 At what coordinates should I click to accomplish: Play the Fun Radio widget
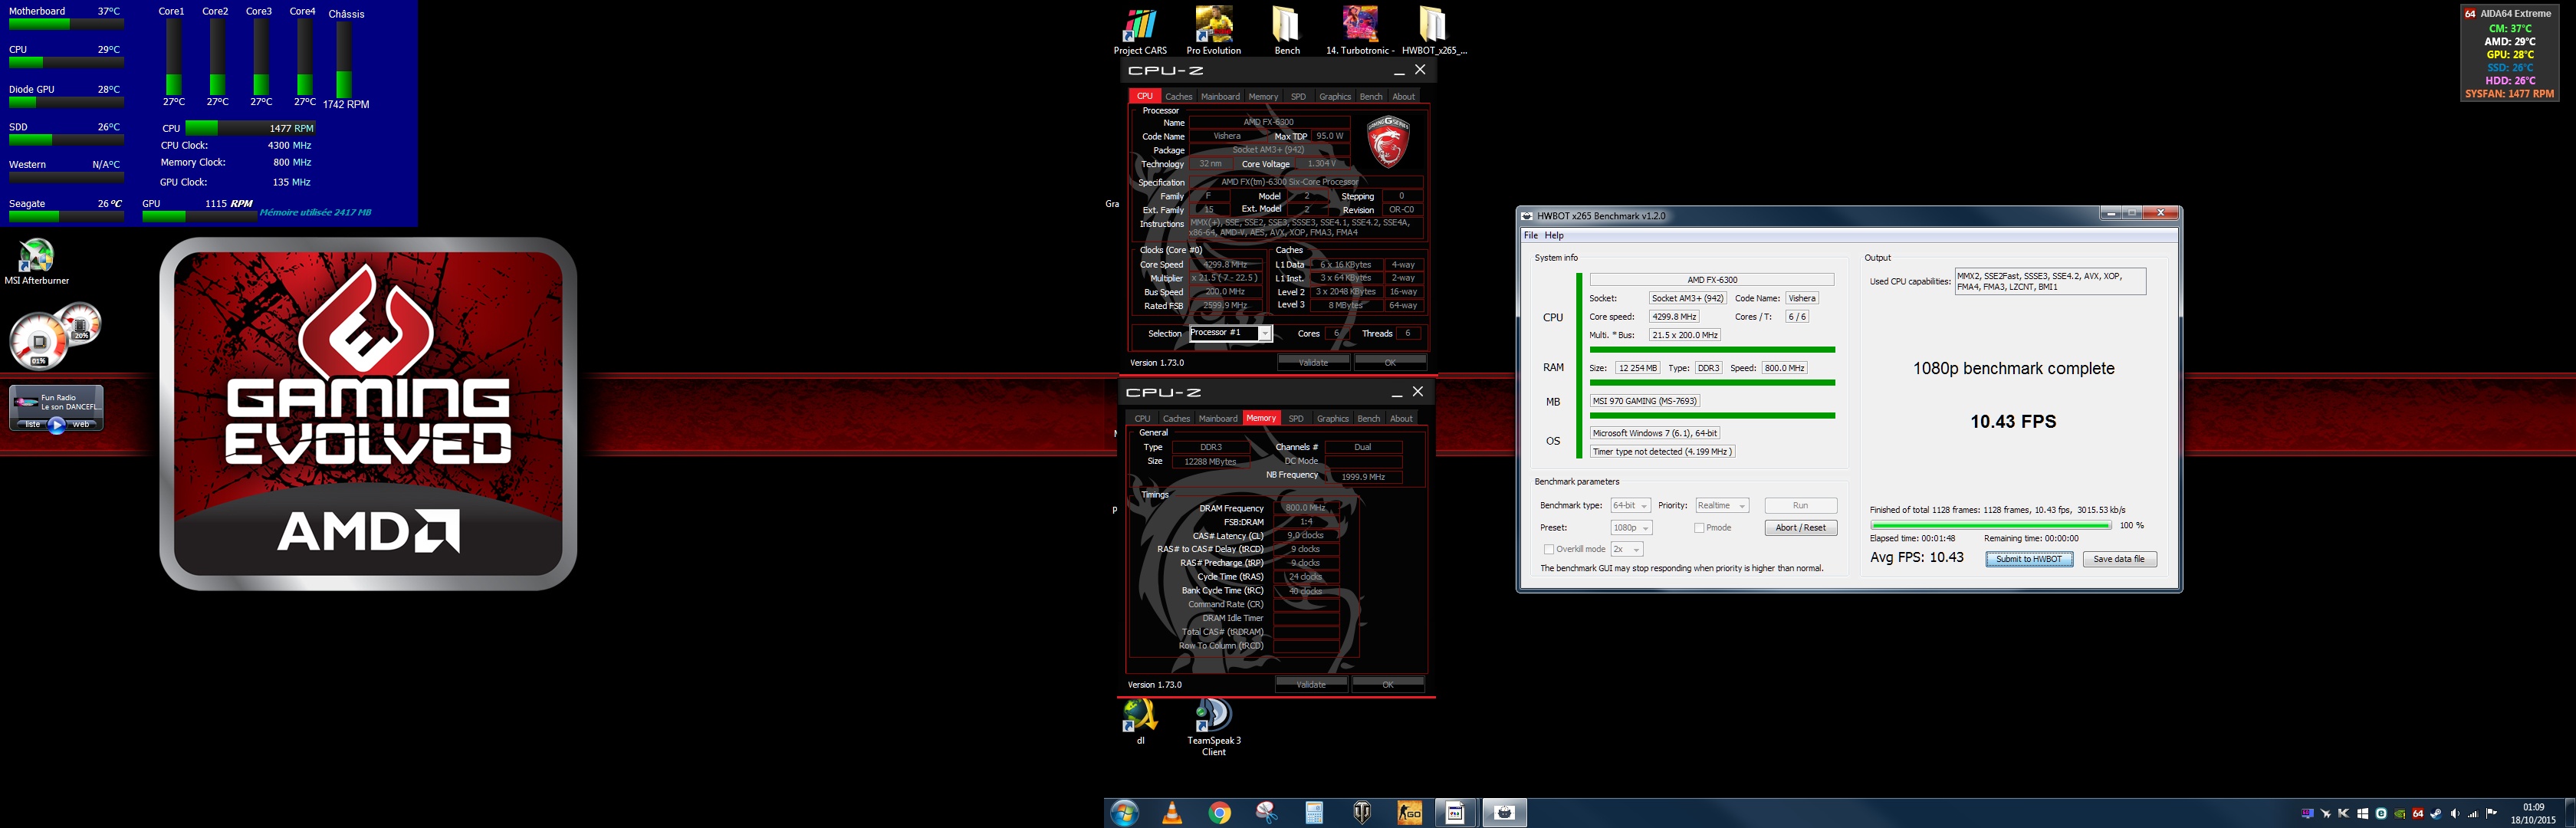click(57, 425)
